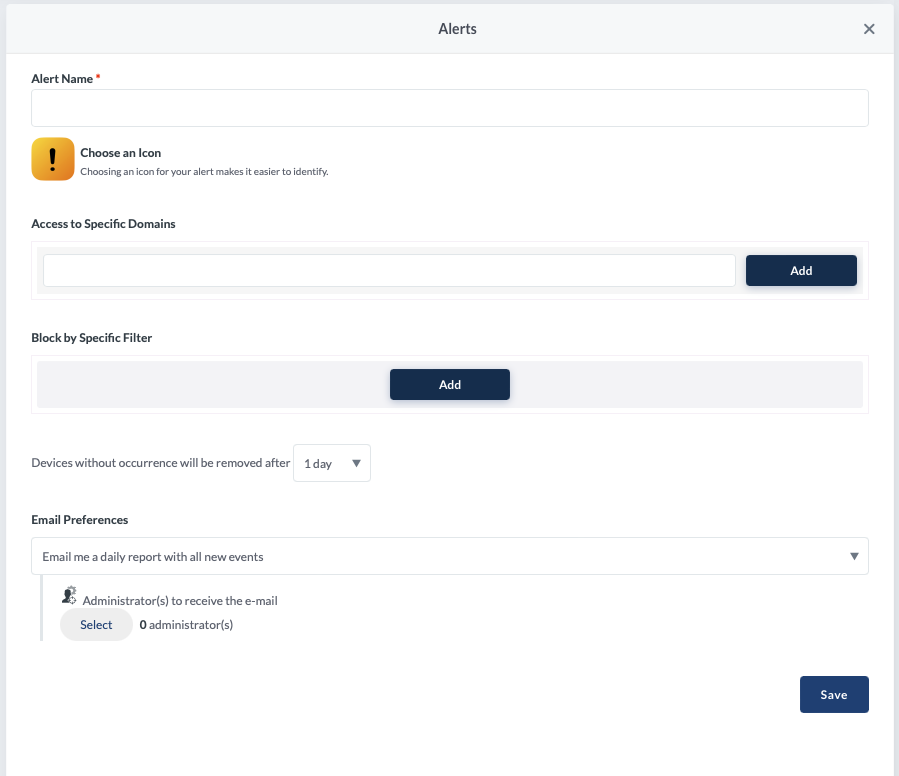Viewport: 899px width, 776px height.
Task: Click the yellow exclamation alert icon
Action: (x=53, y=159)
